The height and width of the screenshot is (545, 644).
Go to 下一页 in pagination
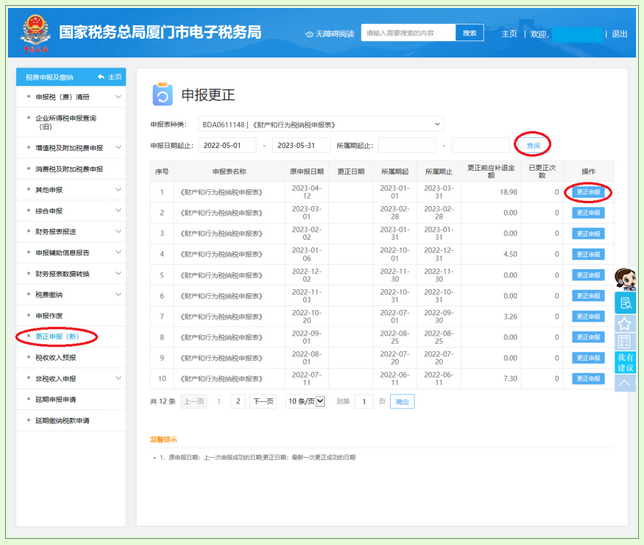(263, 401)
